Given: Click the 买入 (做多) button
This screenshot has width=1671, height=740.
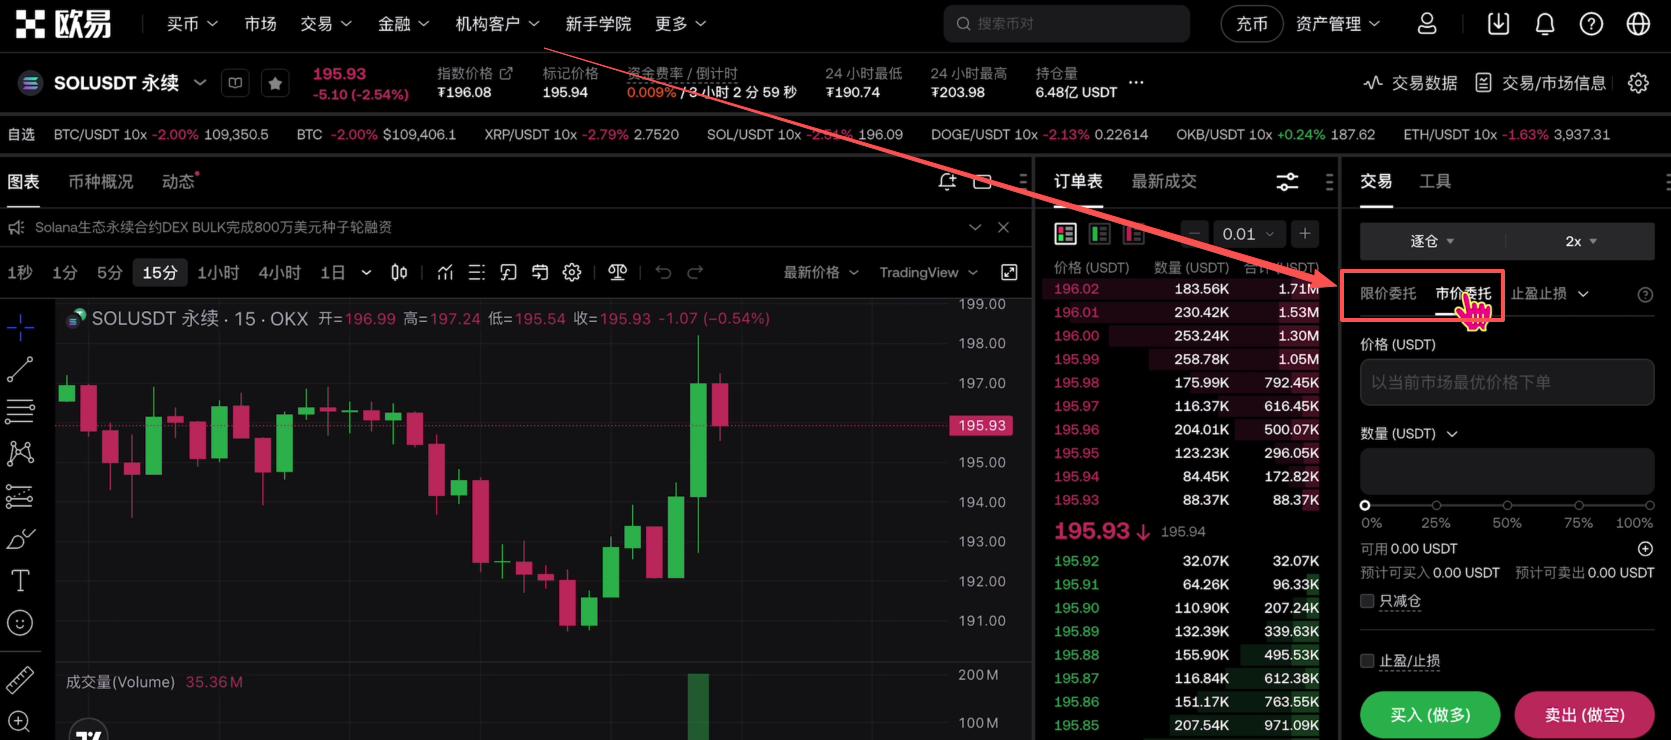Looking at the screenshot, I should (x=1430, y=715).
